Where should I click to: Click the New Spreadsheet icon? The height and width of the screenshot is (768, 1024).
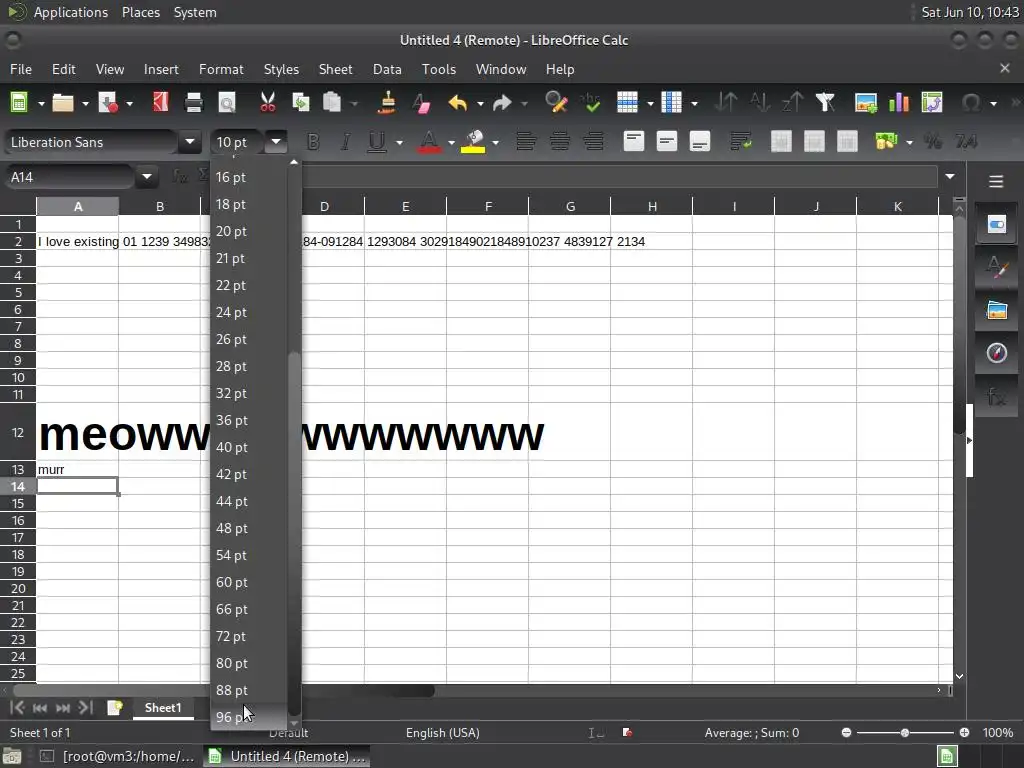point(19,103)
